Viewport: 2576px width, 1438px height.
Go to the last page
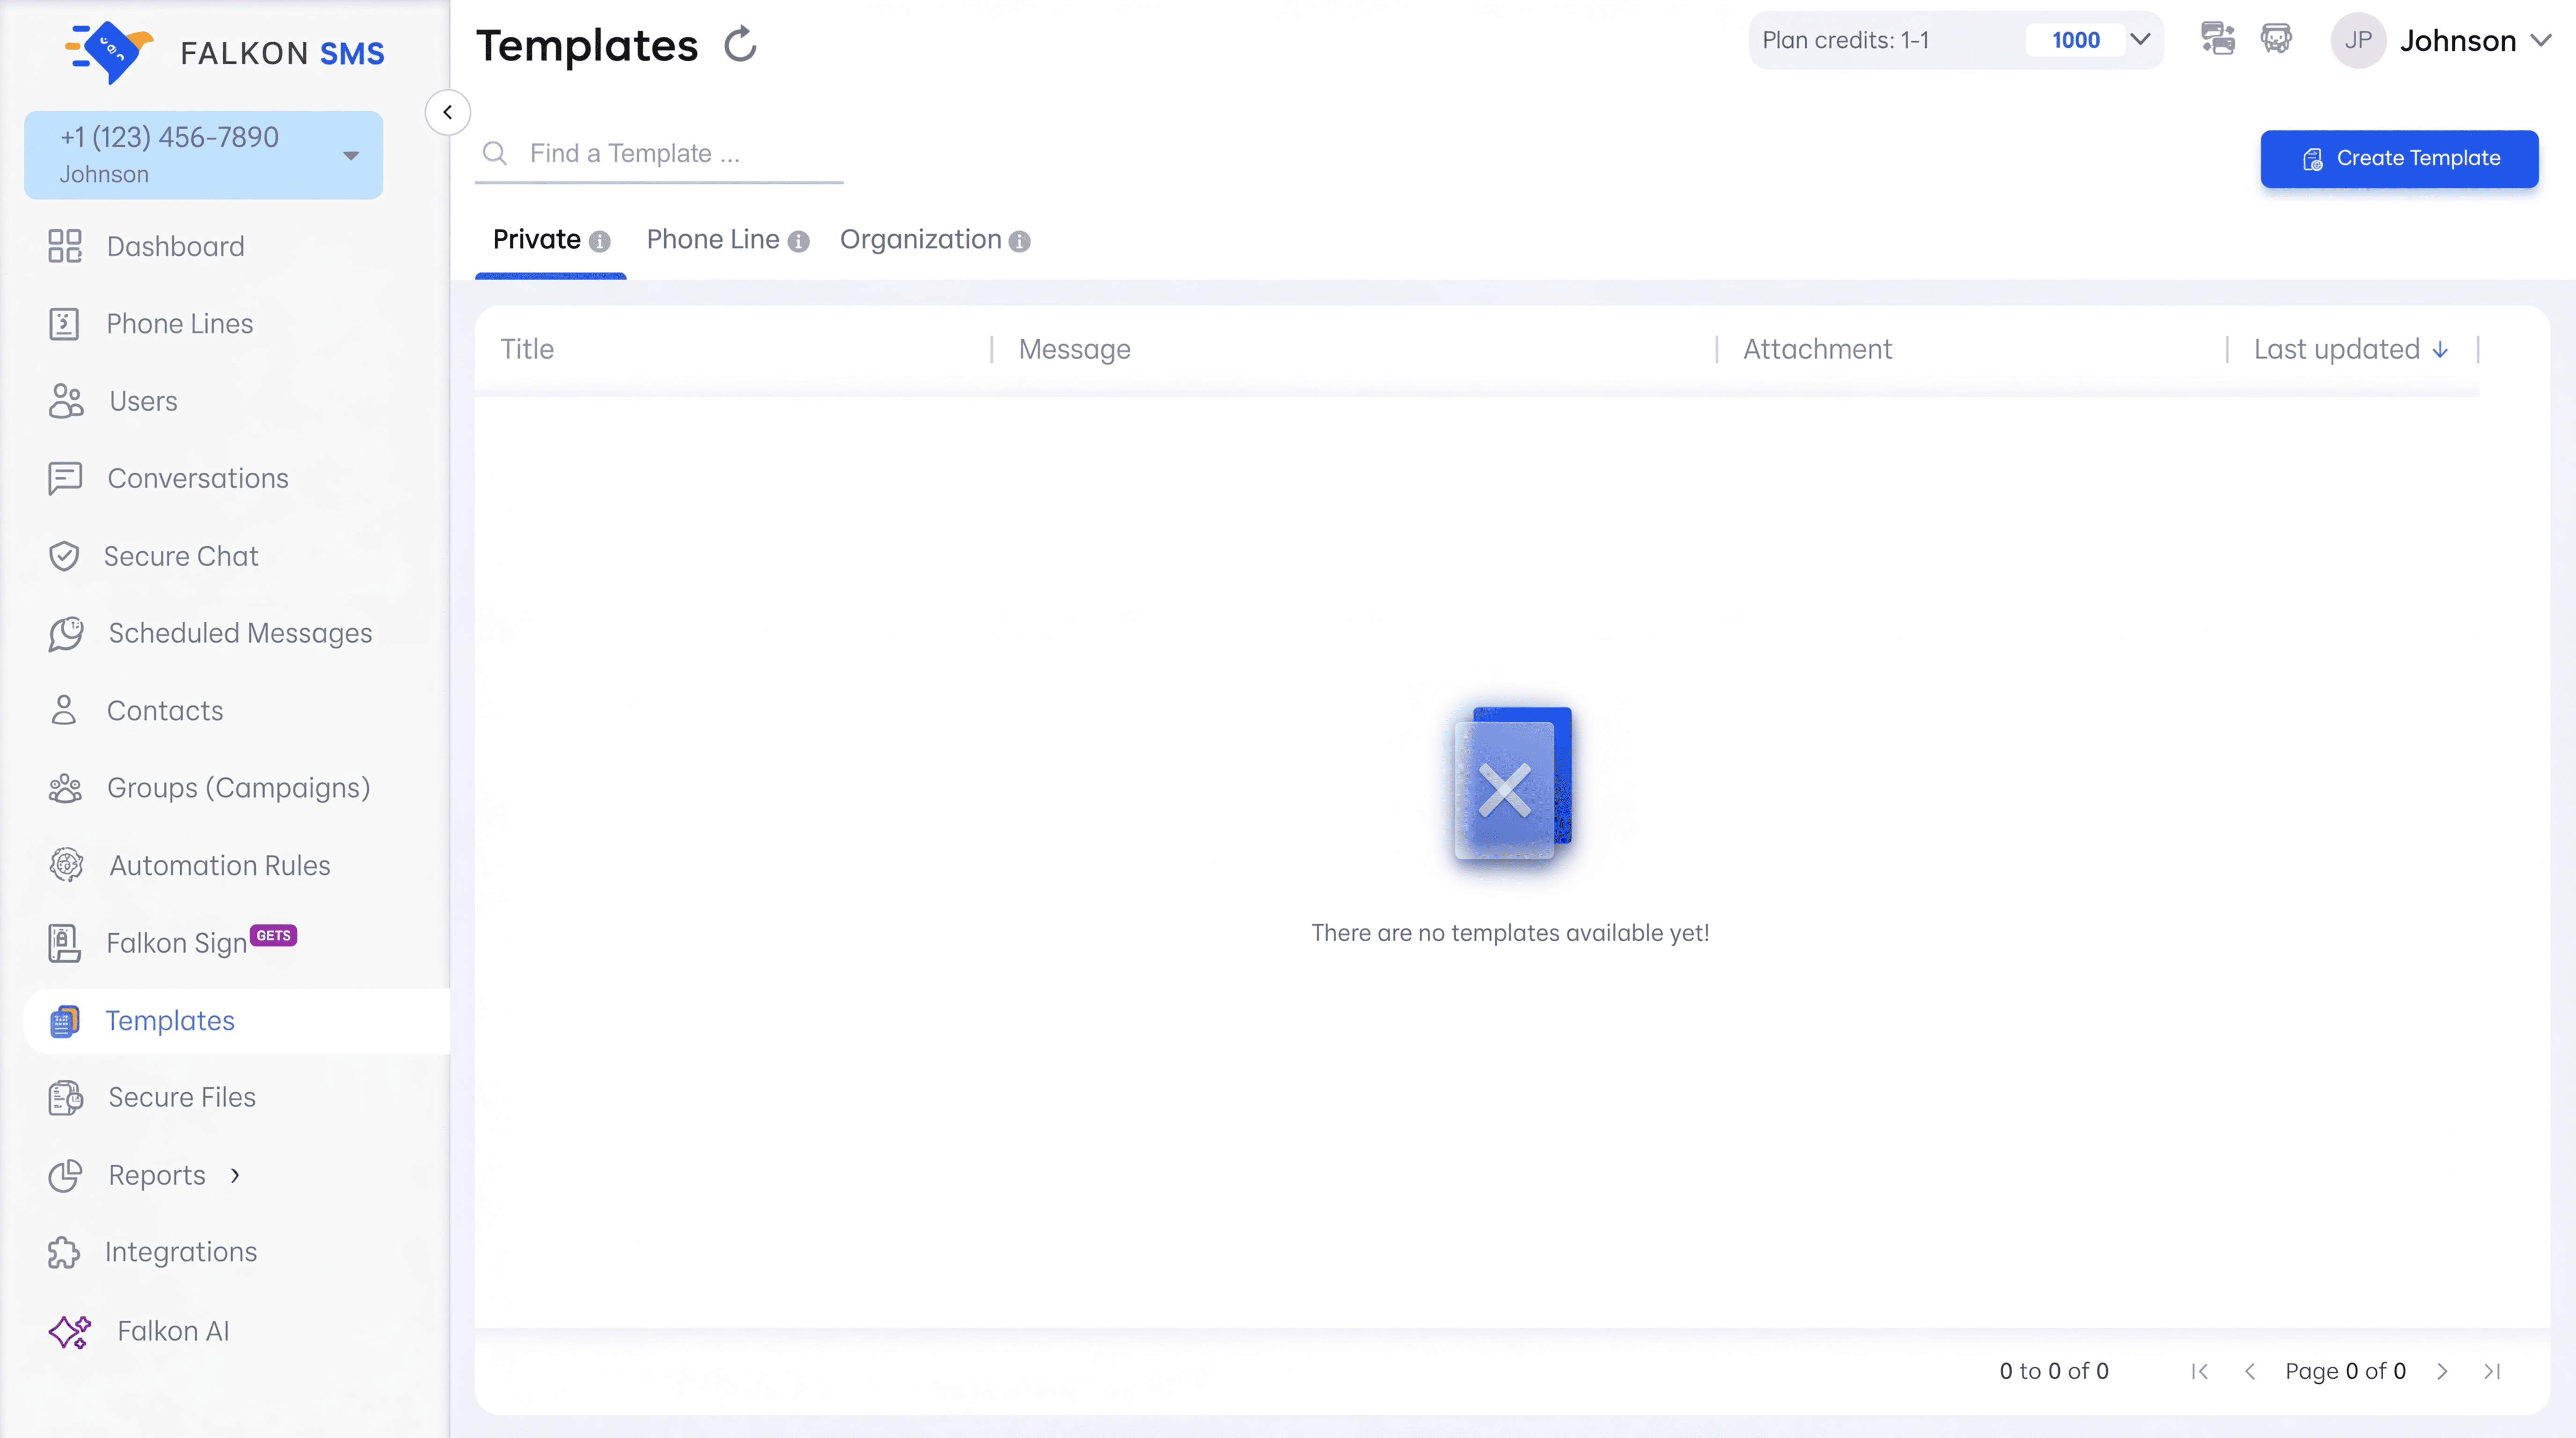point(2492,1371)
